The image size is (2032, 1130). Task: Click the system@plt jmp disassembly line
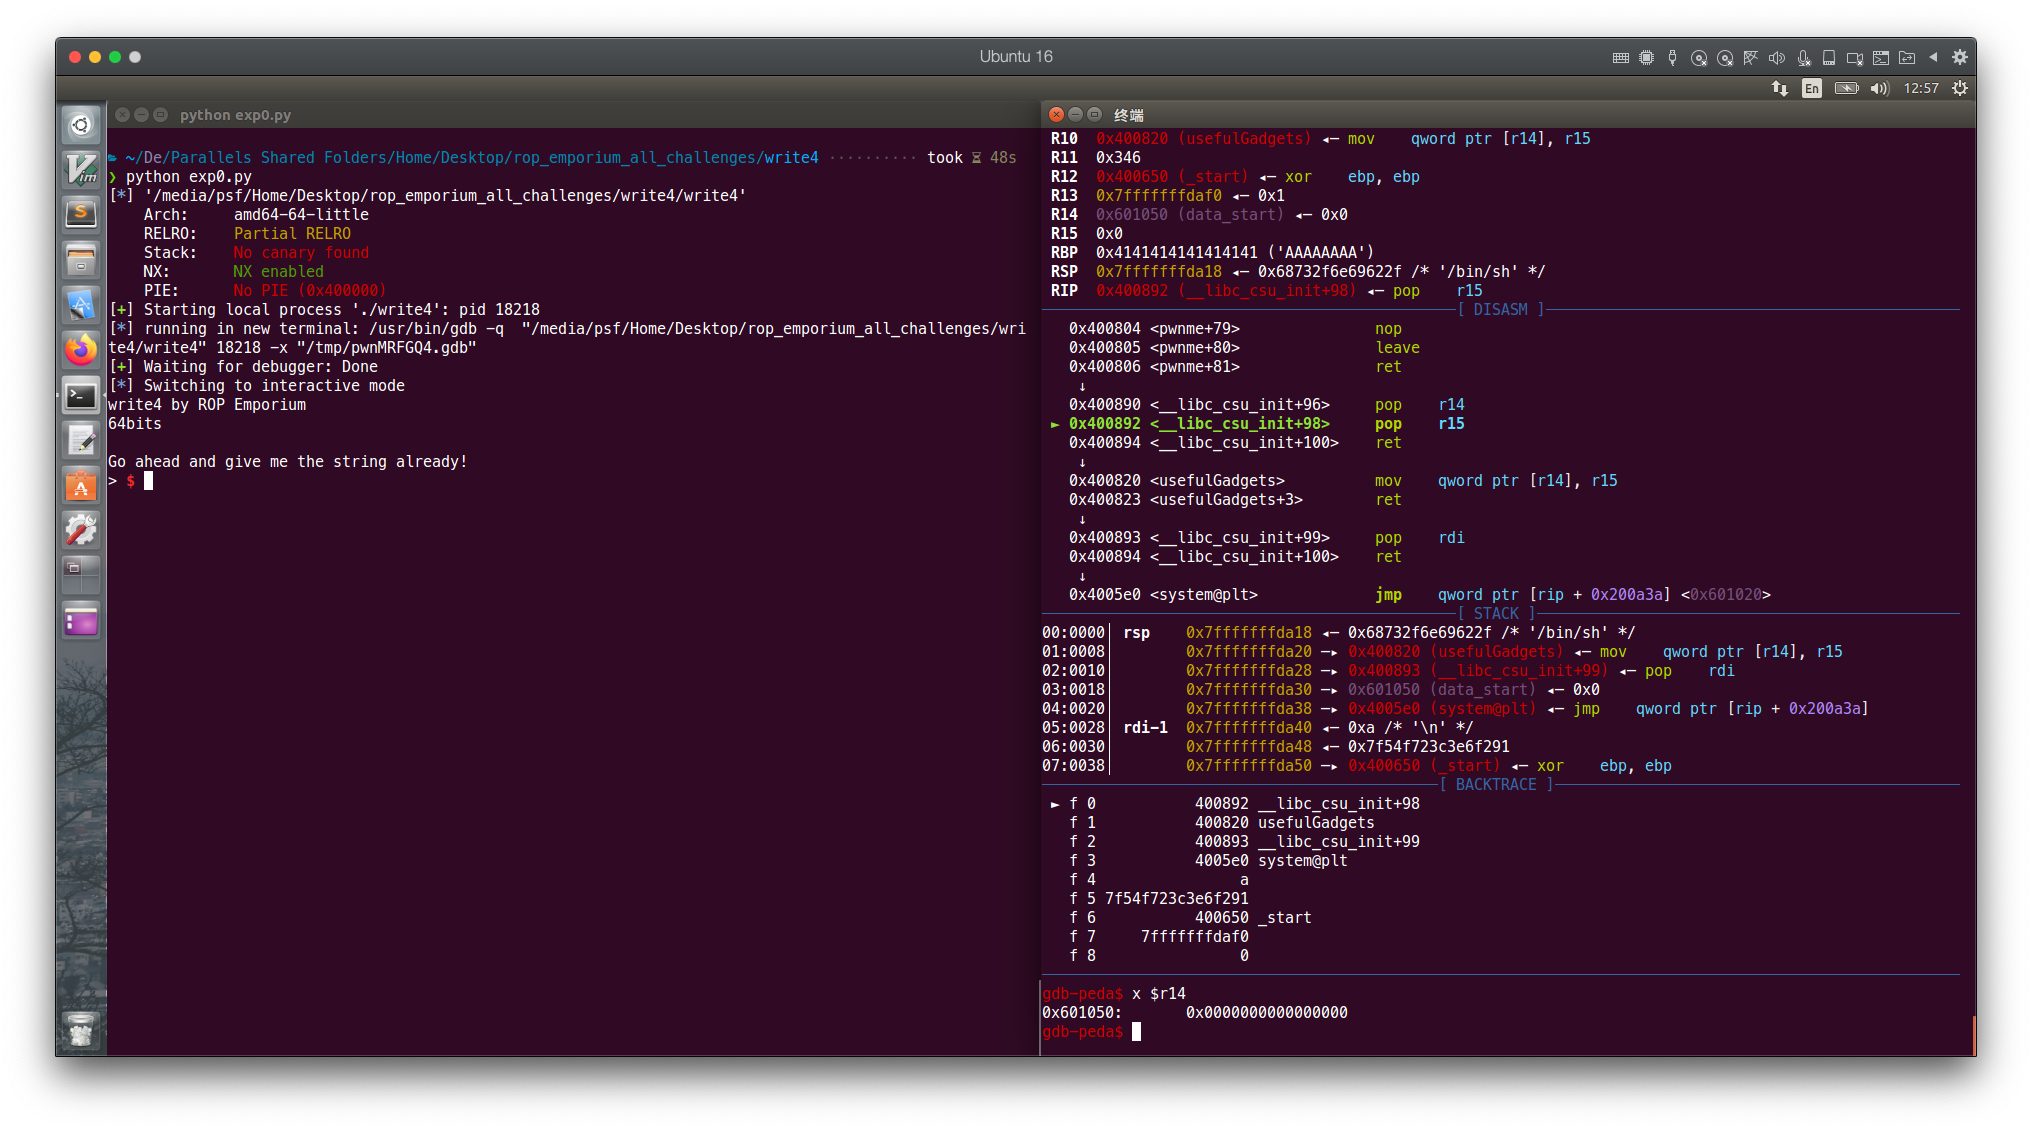[1419, 595]
